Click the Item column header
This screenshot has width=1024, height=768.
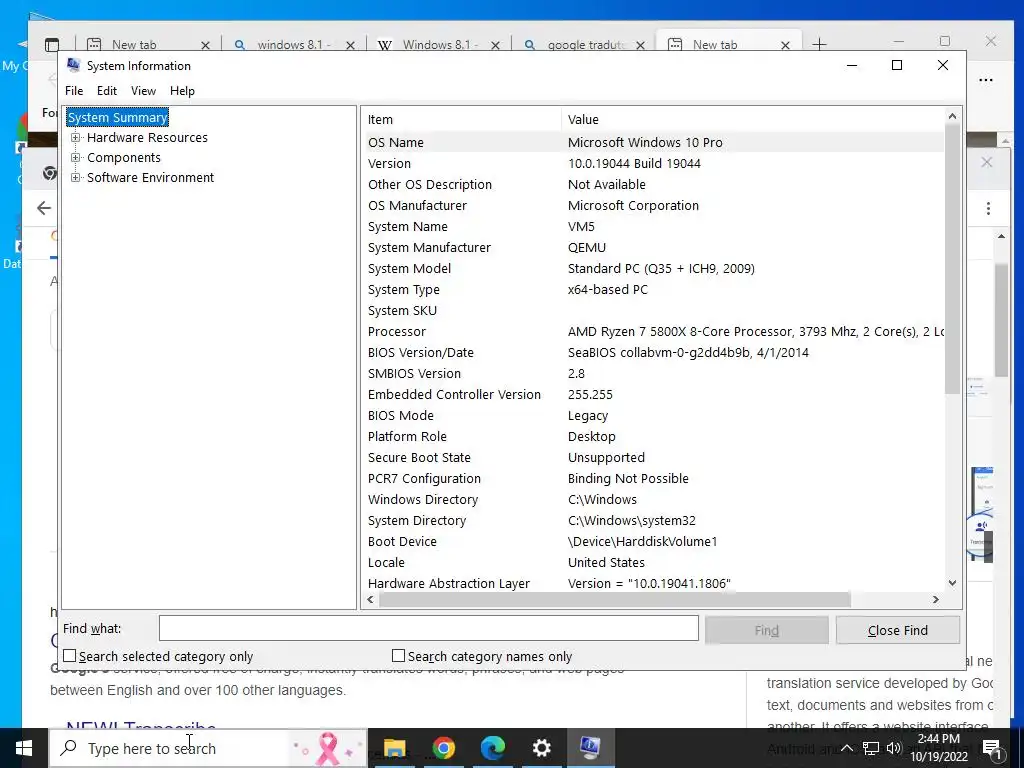tap(461, 120)
